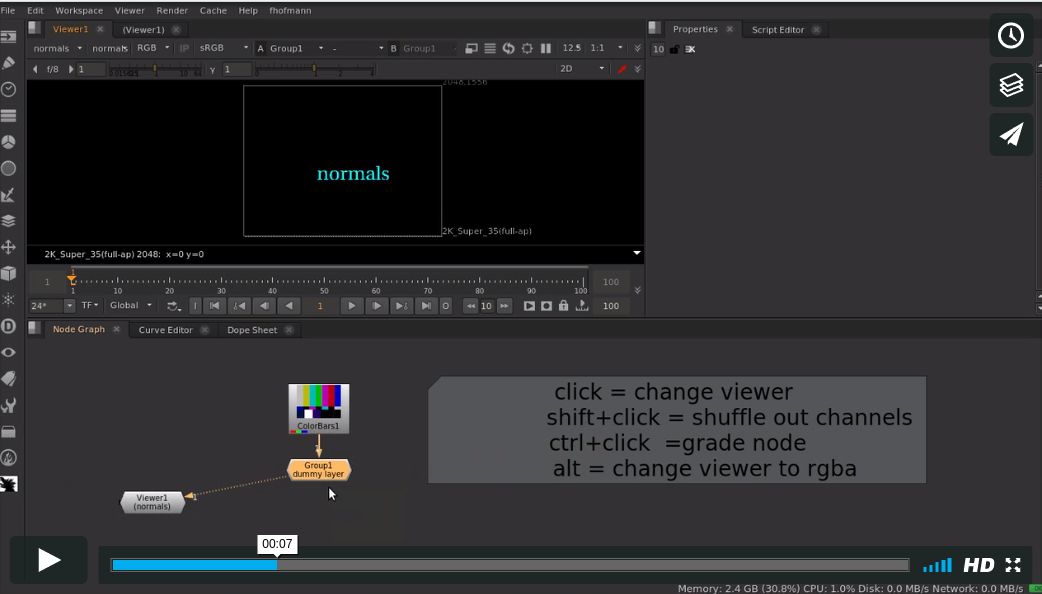This screenshot has height=594, width=1042.
Task: Open the sRGB viewer LUT dropdown
Action: pos(222,47)
